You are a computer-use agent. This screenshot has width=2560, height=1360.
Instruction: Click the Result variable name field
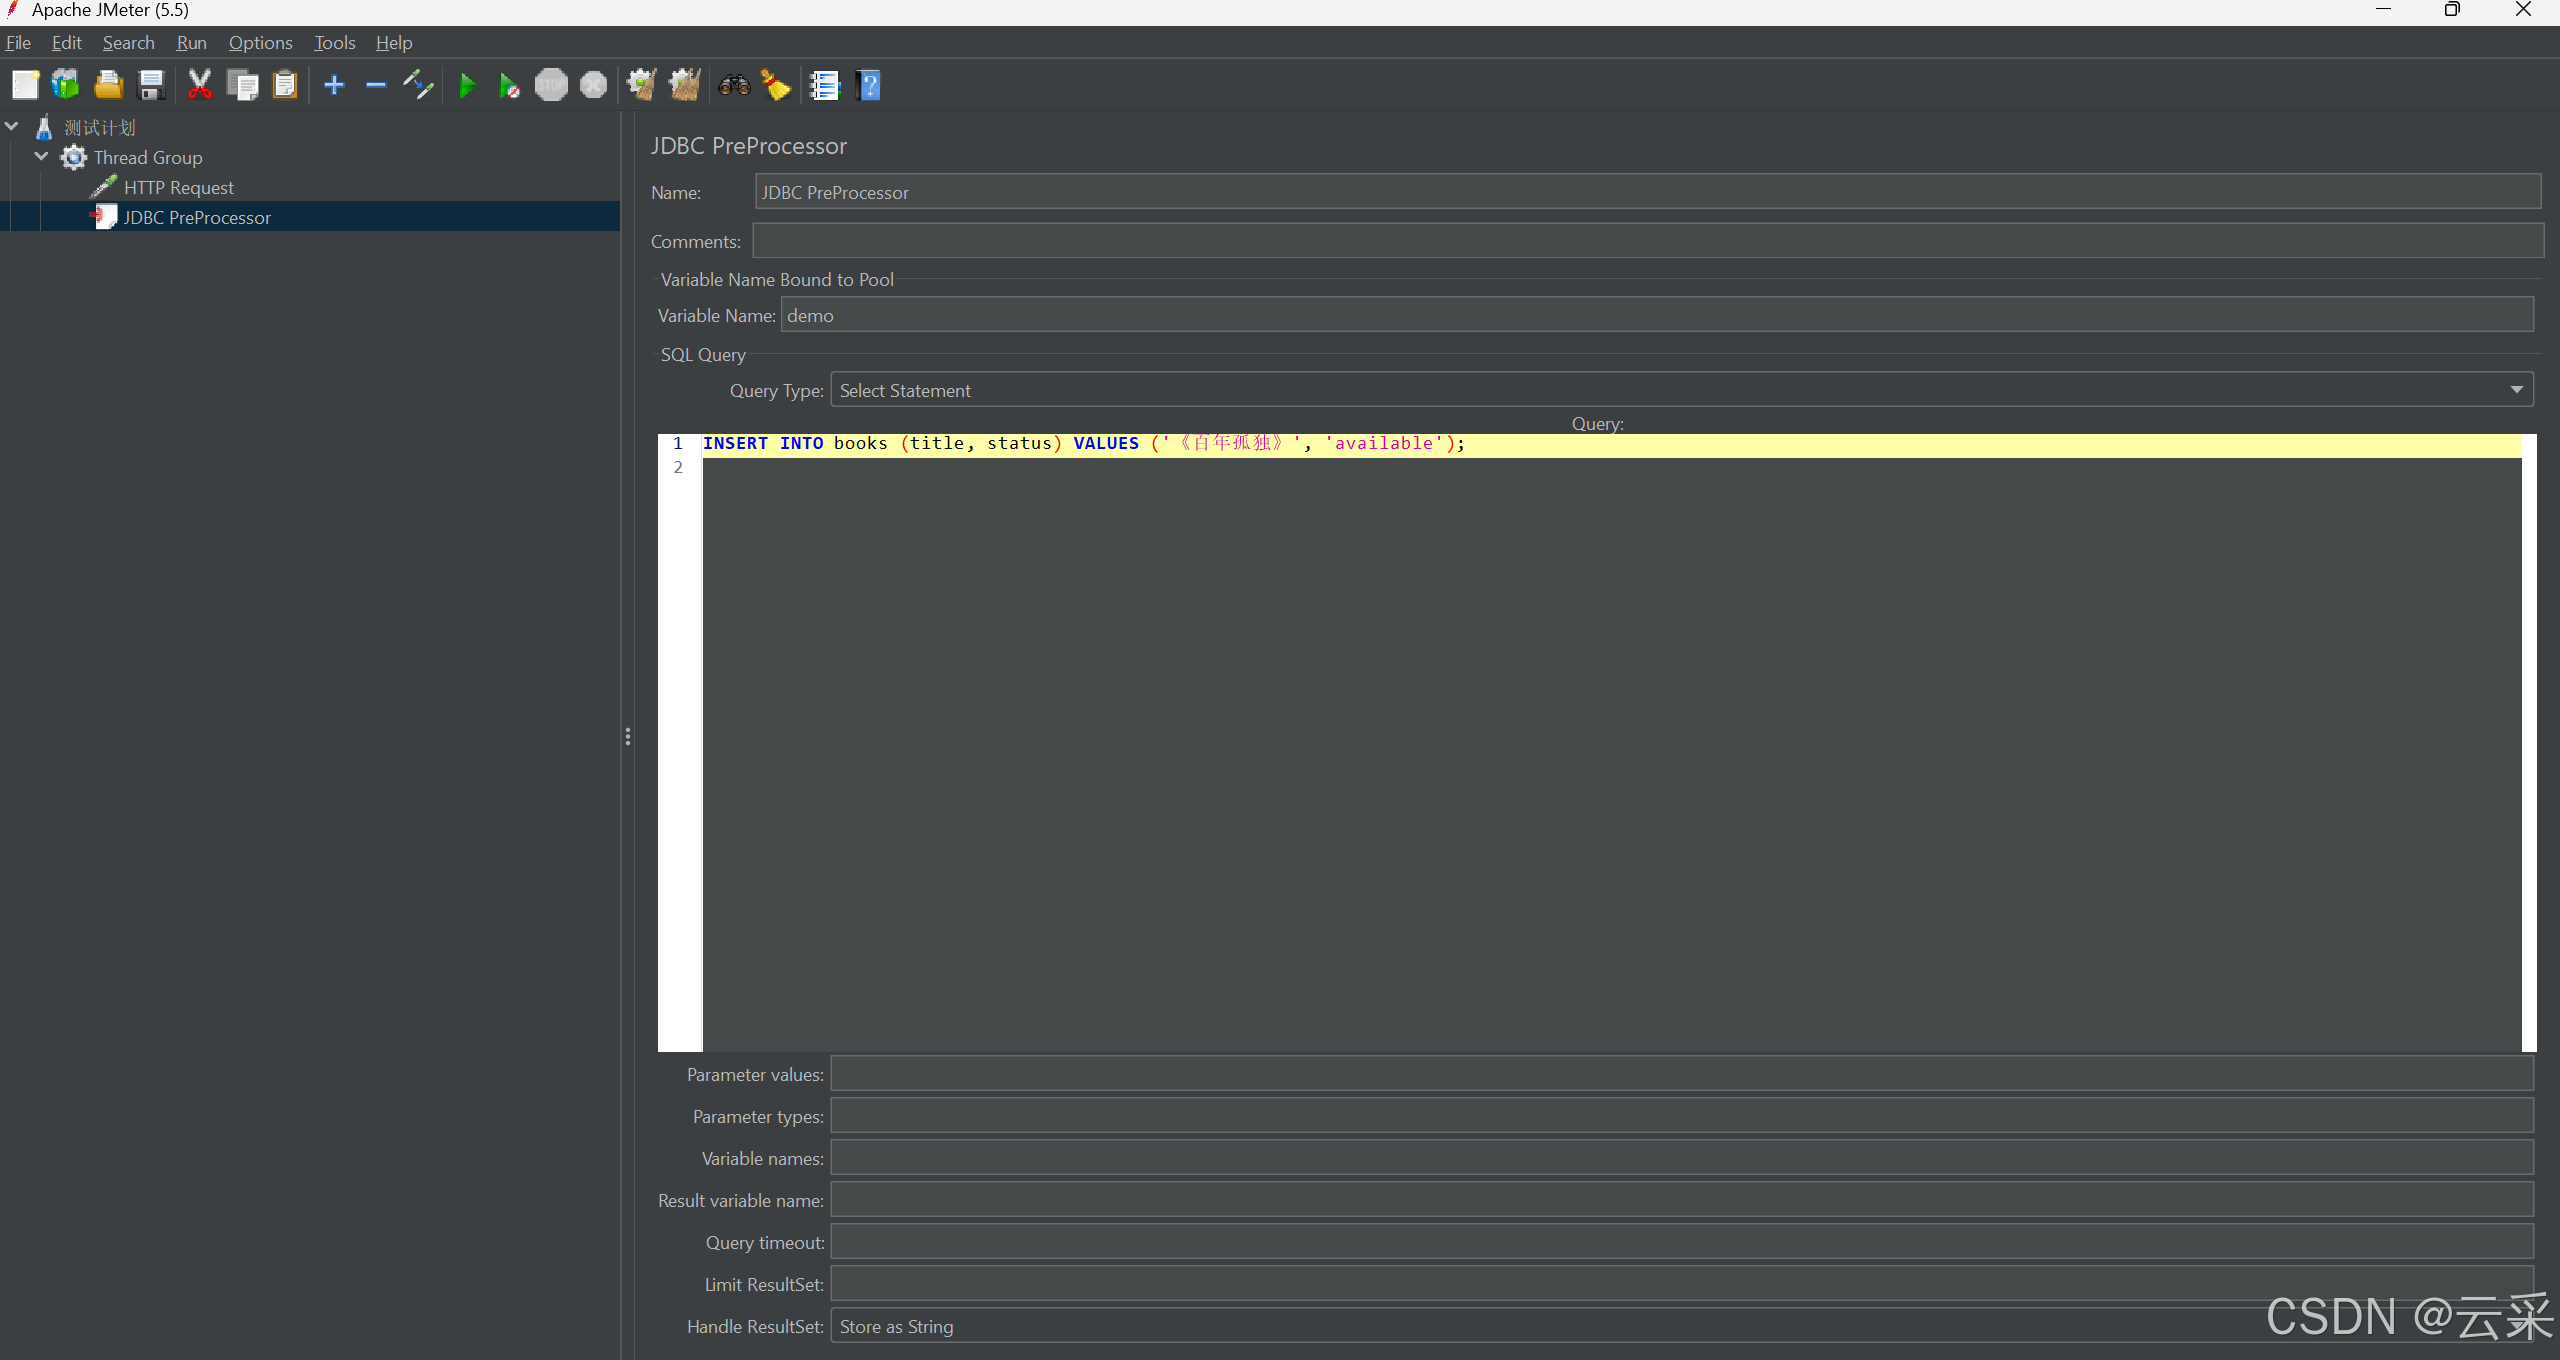(1682, 1200)
